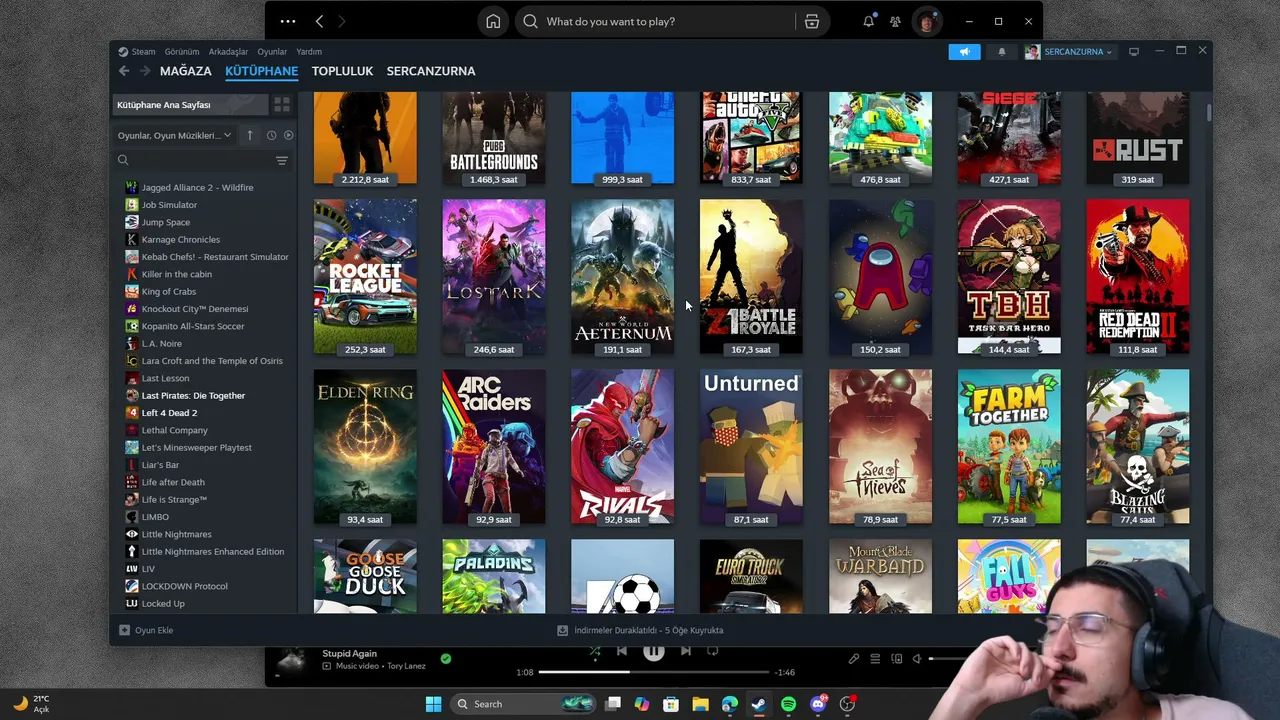Open the Steam menu
This screenshot has width=1280, height=720.
(x=137, y=52)
